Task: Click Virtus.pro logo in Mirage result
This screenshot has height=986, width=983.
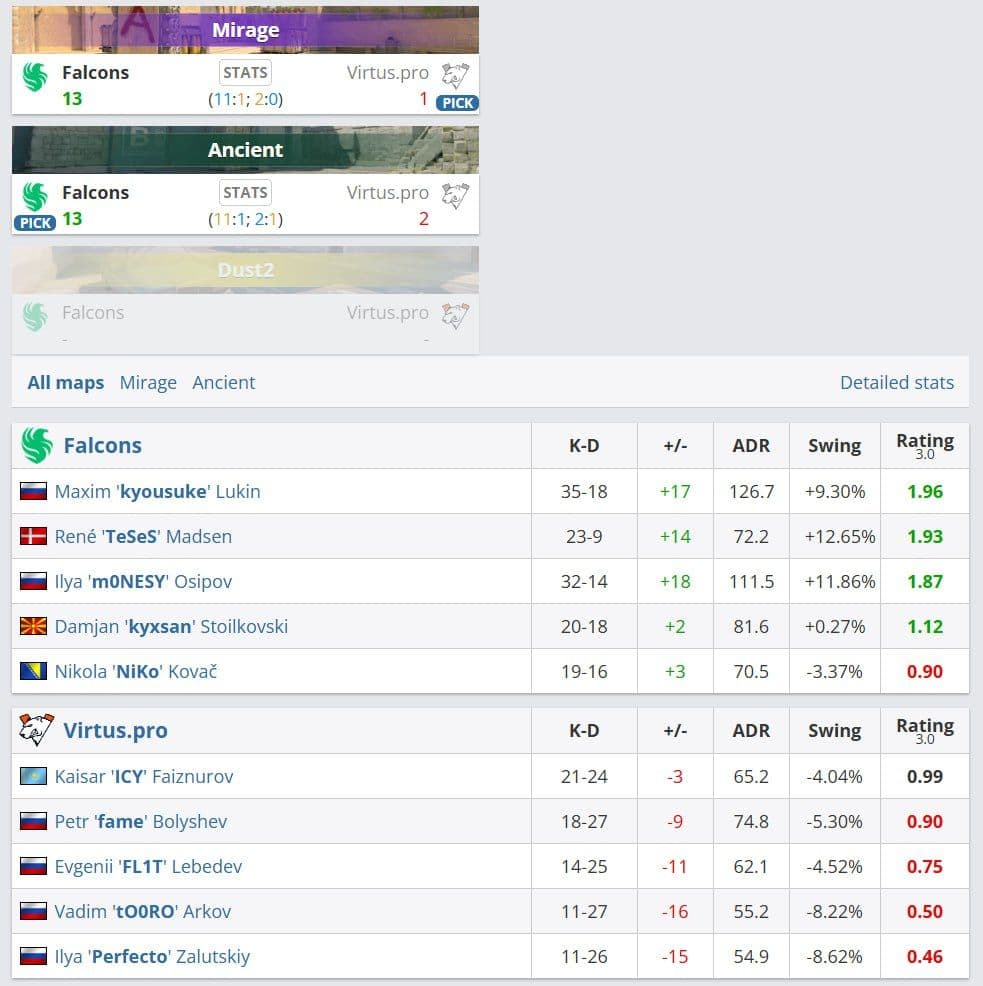Action: coord(455,76)
